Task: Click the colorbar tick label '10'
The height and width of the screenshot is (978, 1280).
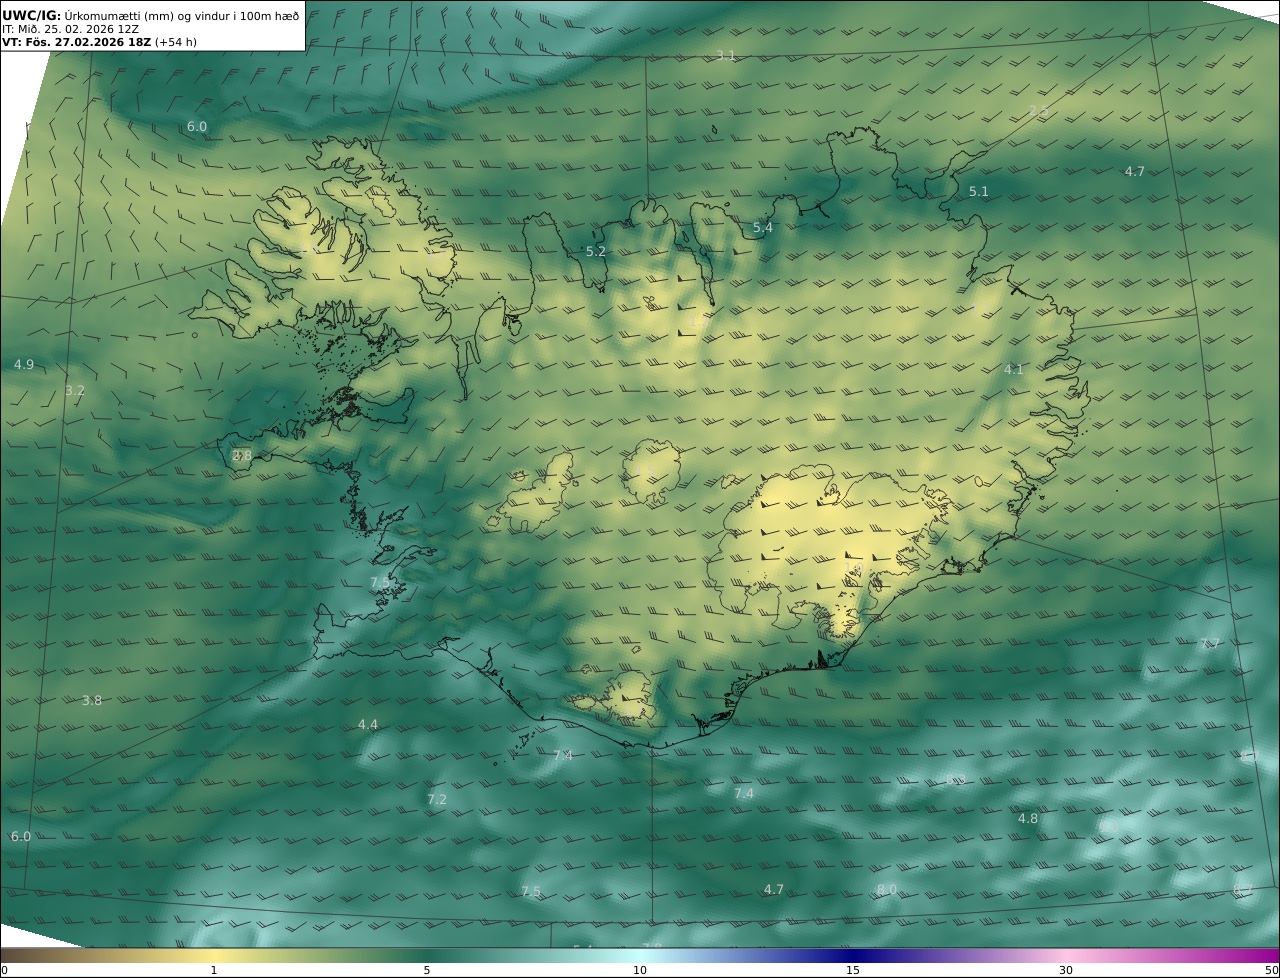Action: click(640, 970)
